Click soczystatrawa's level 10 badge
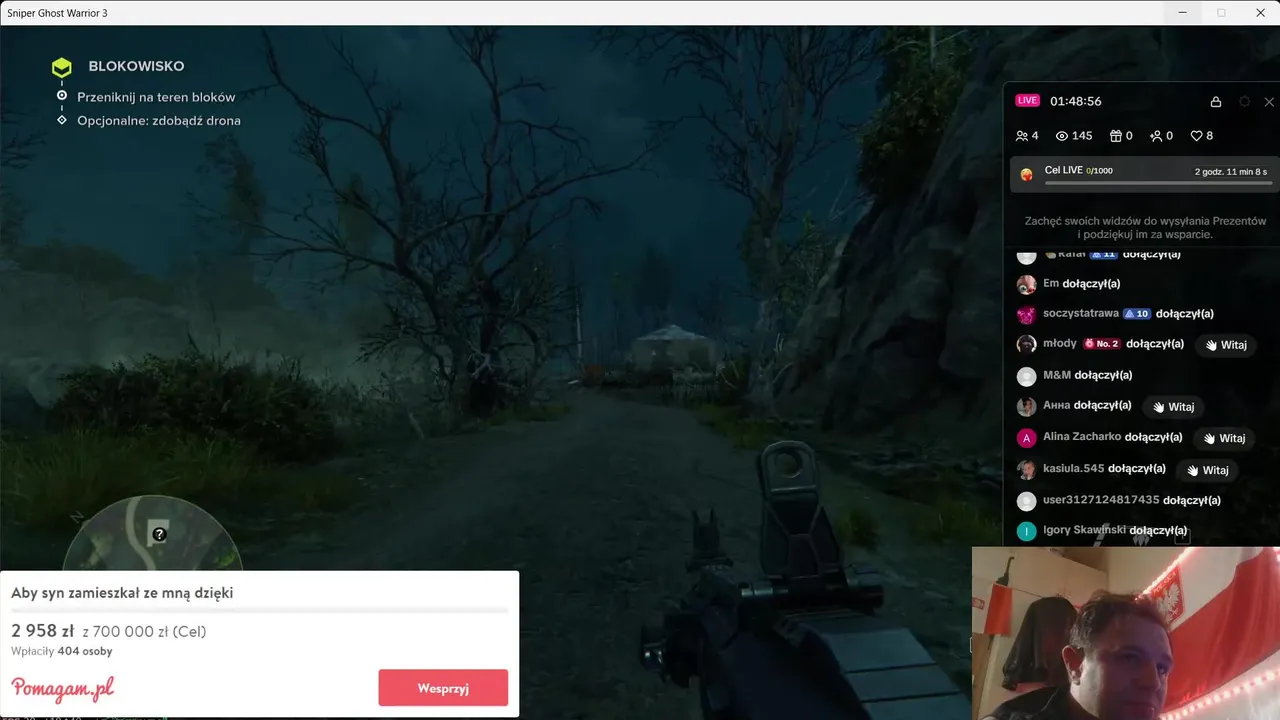Image resolution: width=1280 pixels, height=720 pixels. pyautogui.click(x=1137, y=314)
